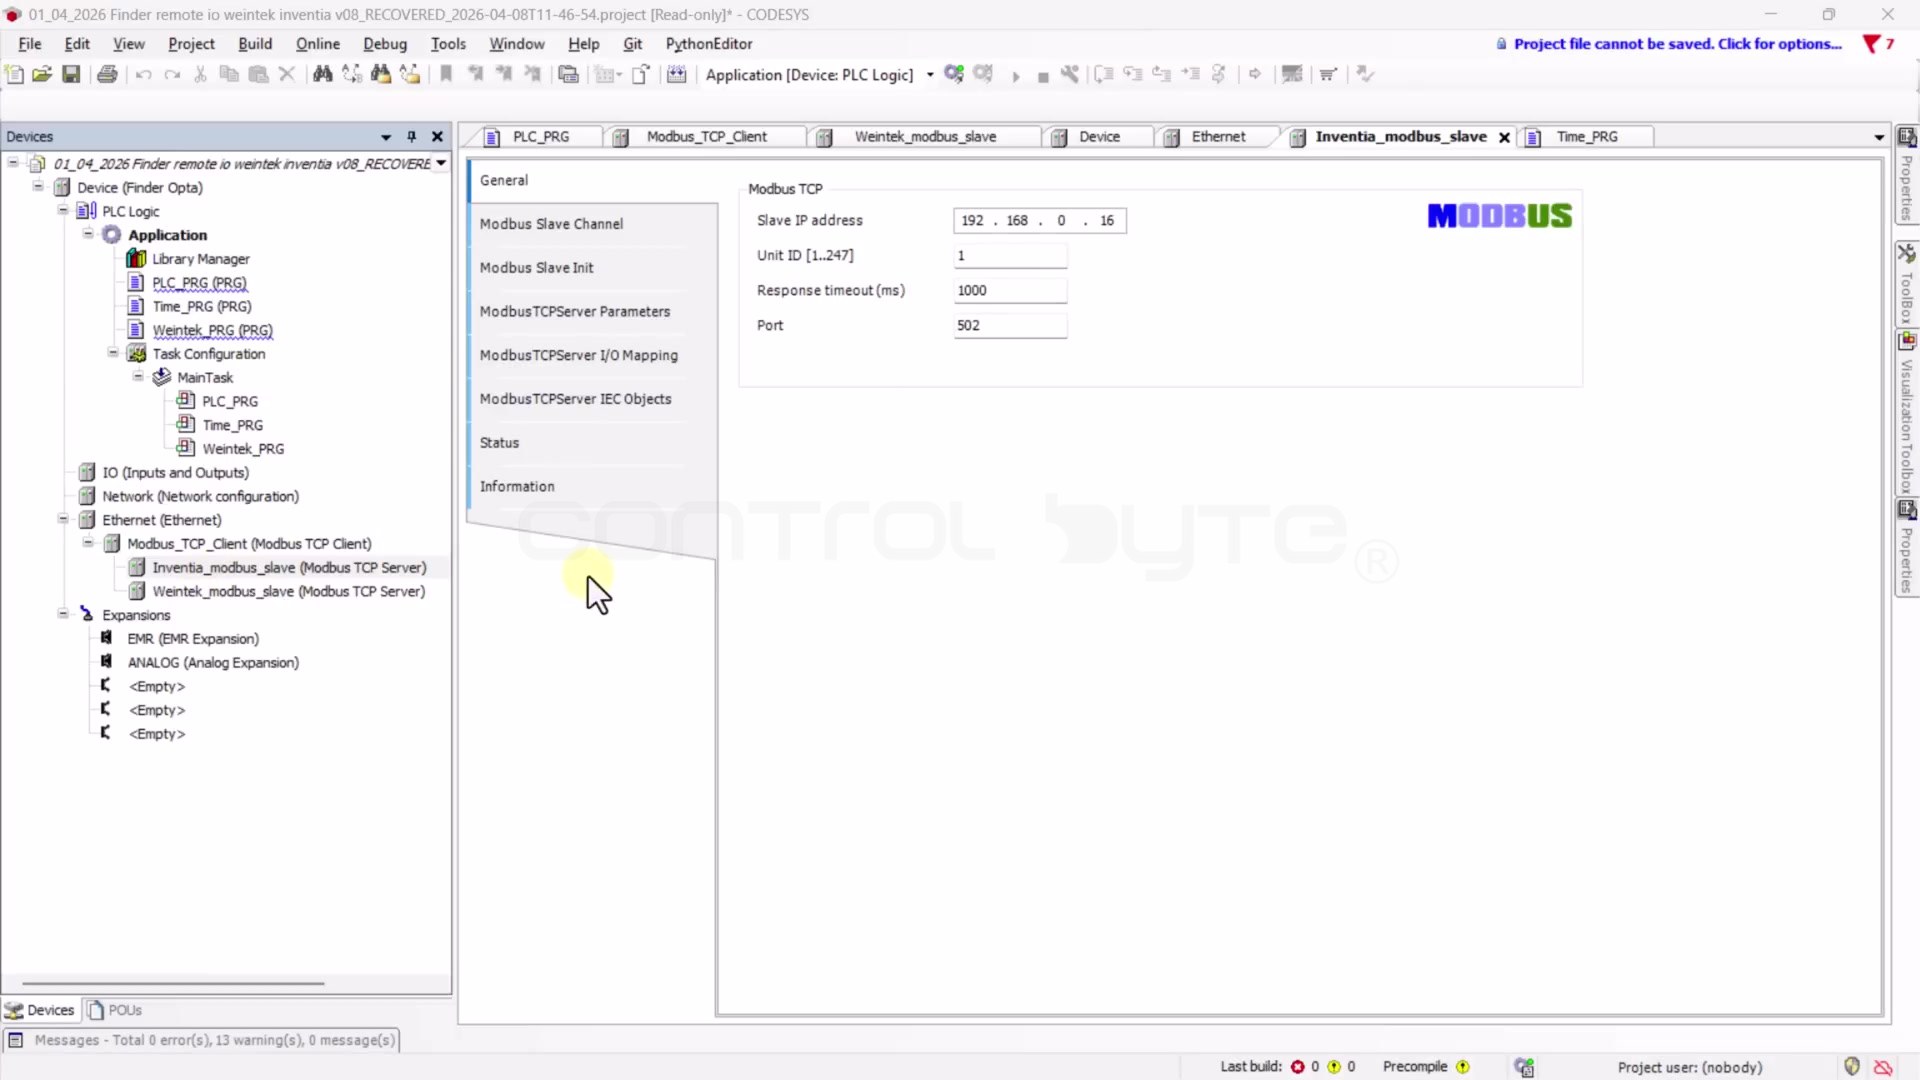The width and height of the screenshot is (1920, 1080).
Task: Collapse the PLC Logic tree node
Action: [63, 210]
